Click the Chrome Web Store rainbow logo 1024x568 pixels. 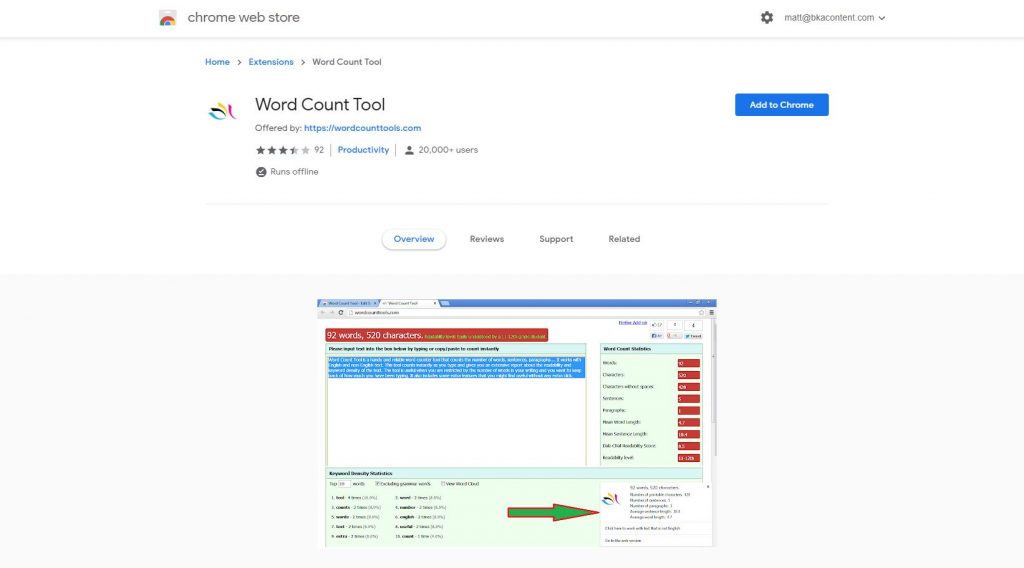[x=167, y=18]
